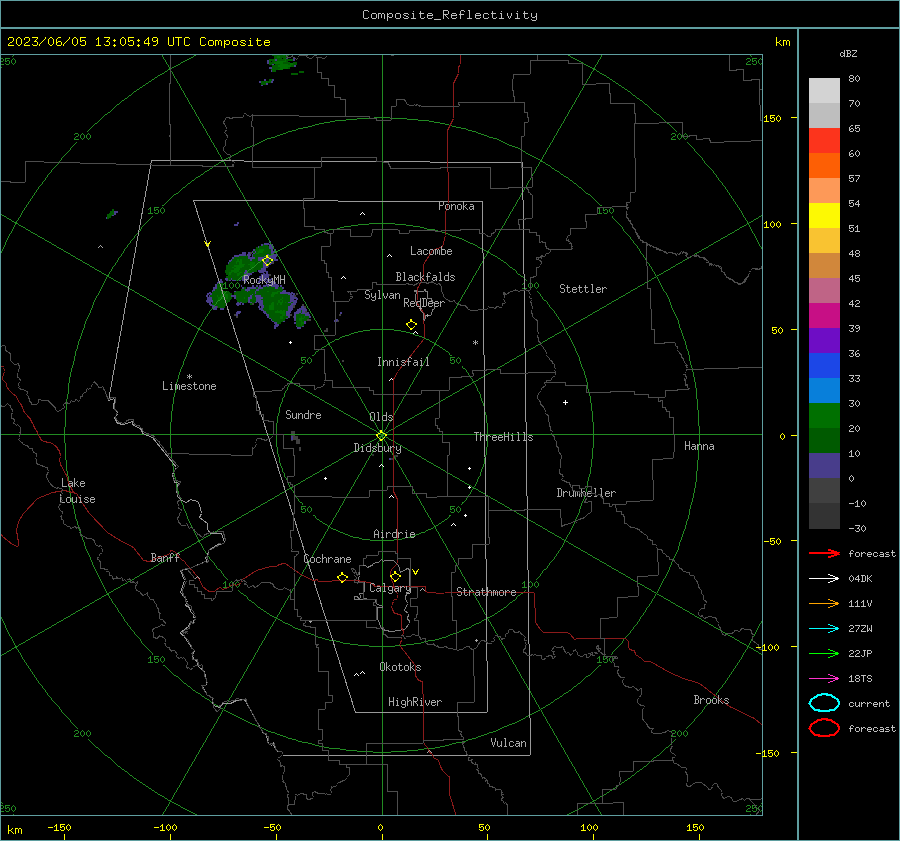Click the Brooks town label
Image resolution: width=900 pixels, height=841 pixels.
tap(711, 700)
